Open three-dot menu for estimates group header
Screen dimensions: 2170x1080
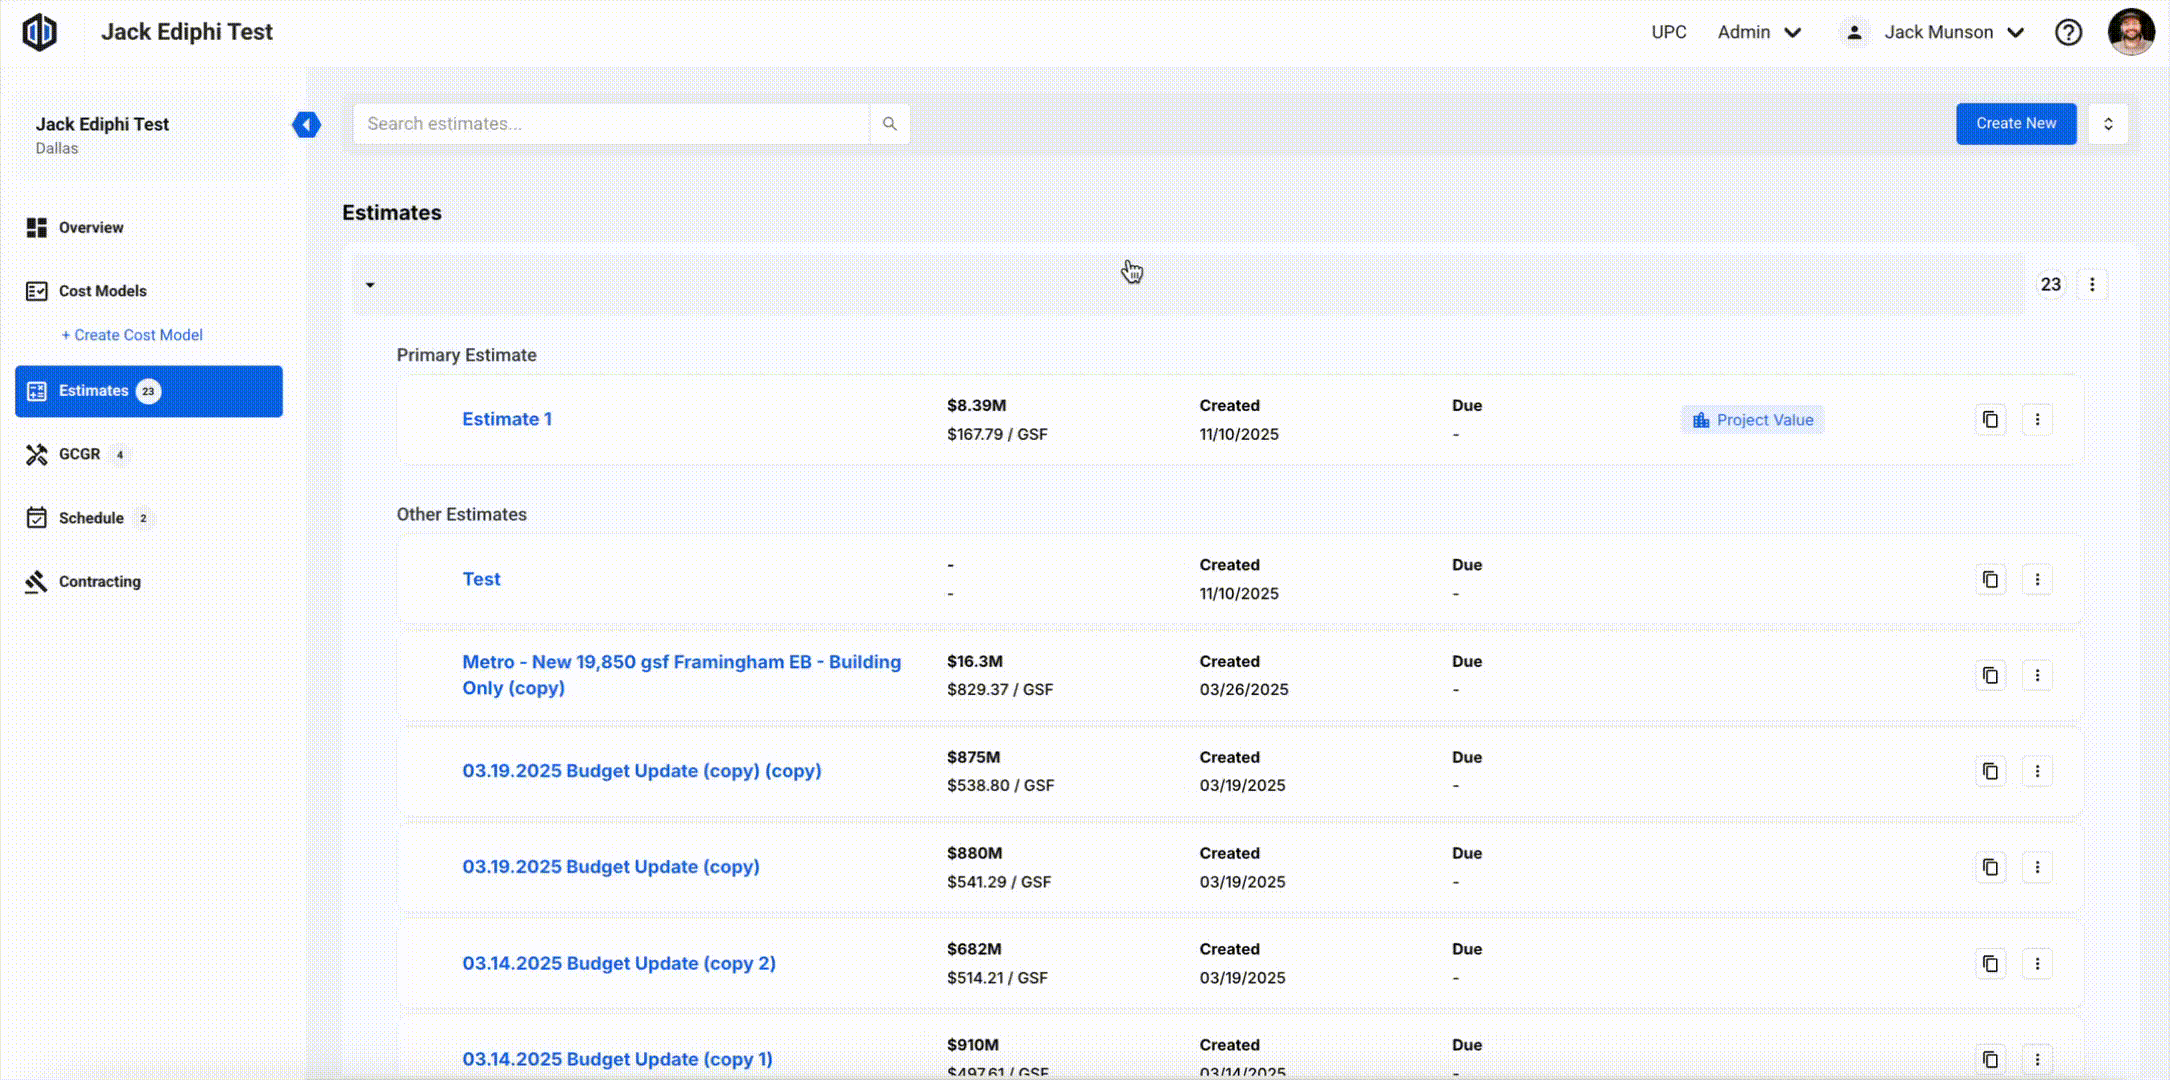(x=2092, y=285)
